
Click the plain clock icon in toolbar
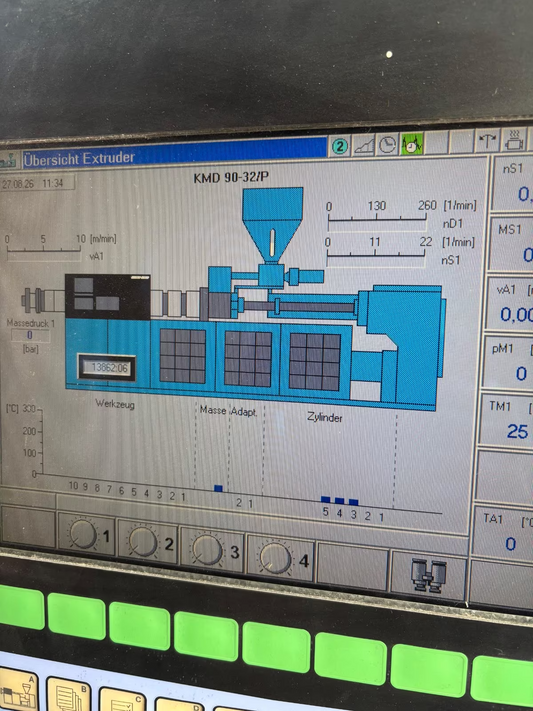click(x=387, y=145)
